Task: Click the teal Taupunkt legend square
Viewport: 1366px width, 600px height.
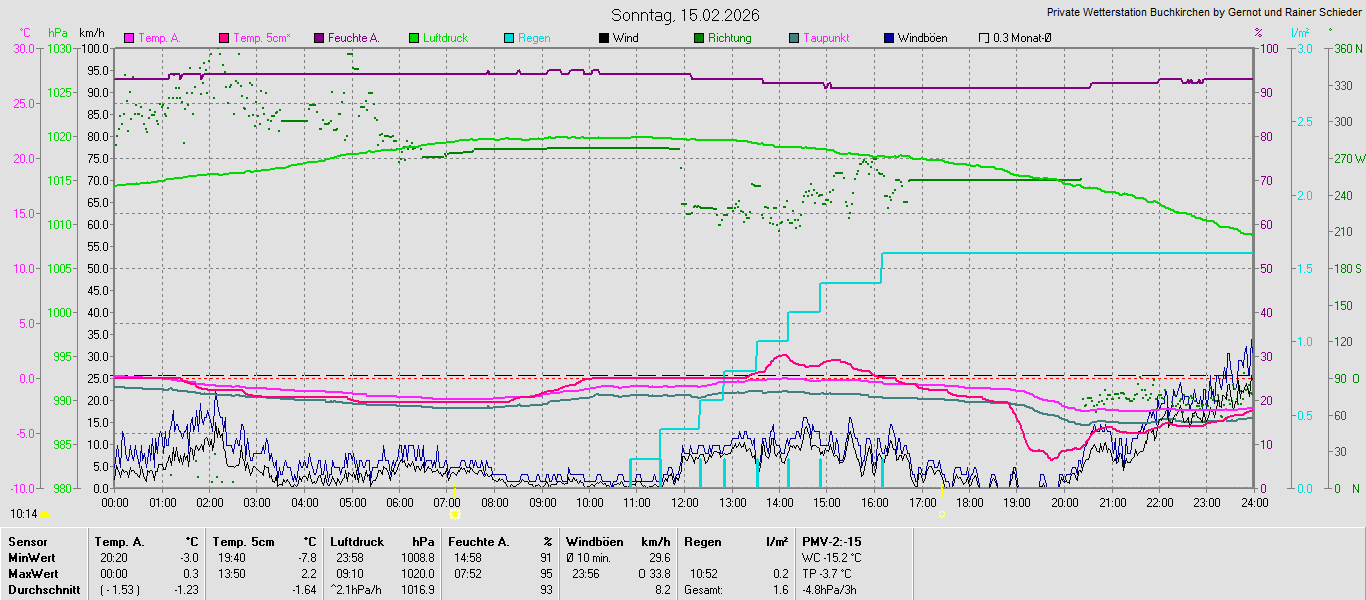Action: coord(794,38)
